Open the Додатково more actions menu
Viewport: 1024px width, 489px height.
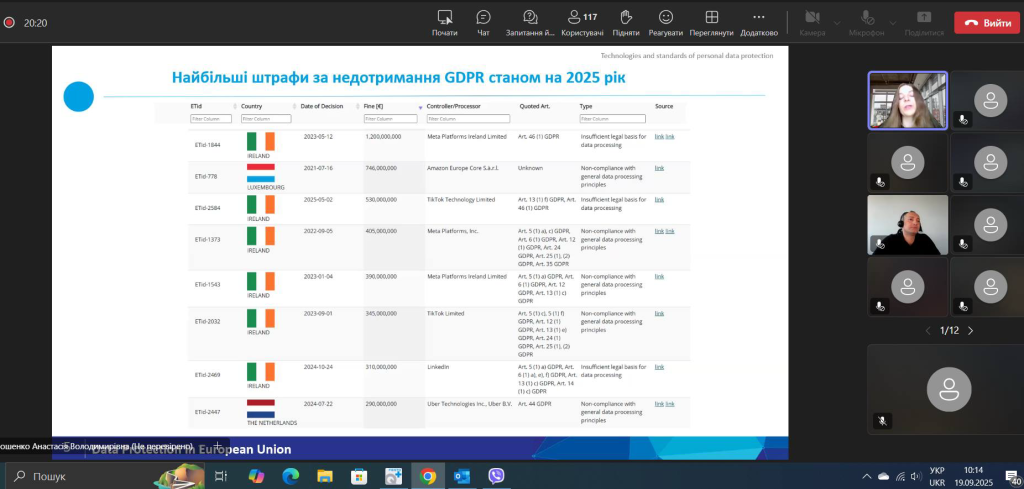[x=758, y=23]
